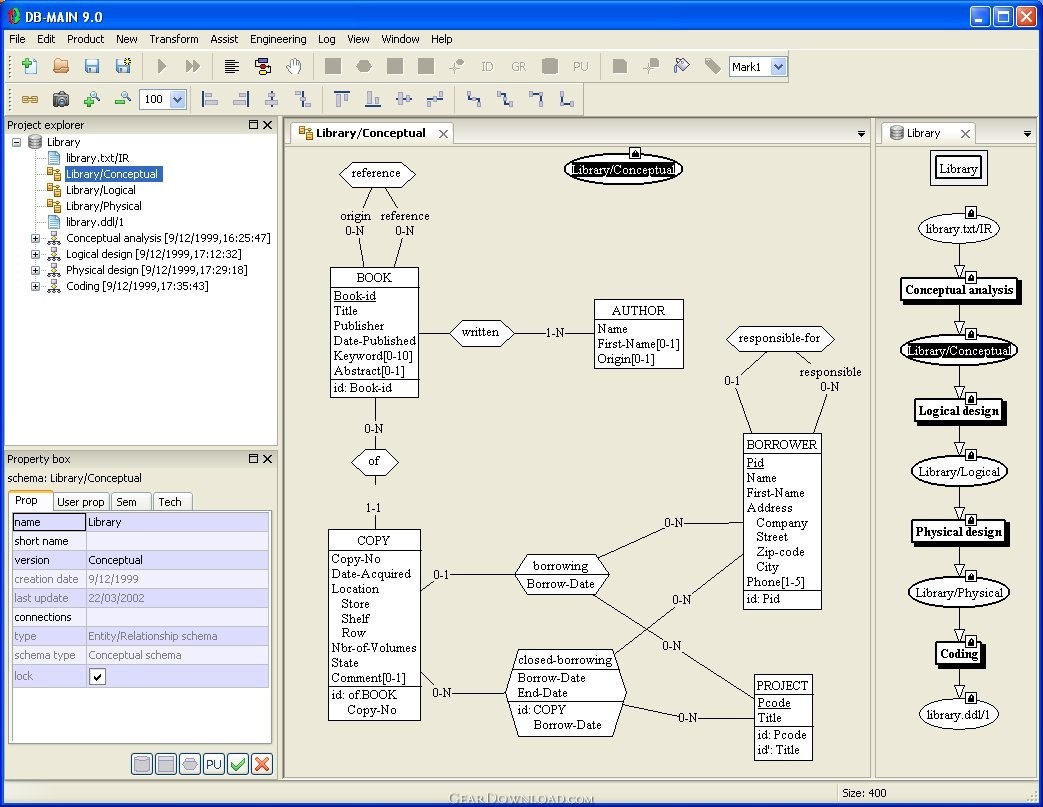Switch to the User prop tab
This screenshot has width=1043, height=807.
click(x=81, y=502)
